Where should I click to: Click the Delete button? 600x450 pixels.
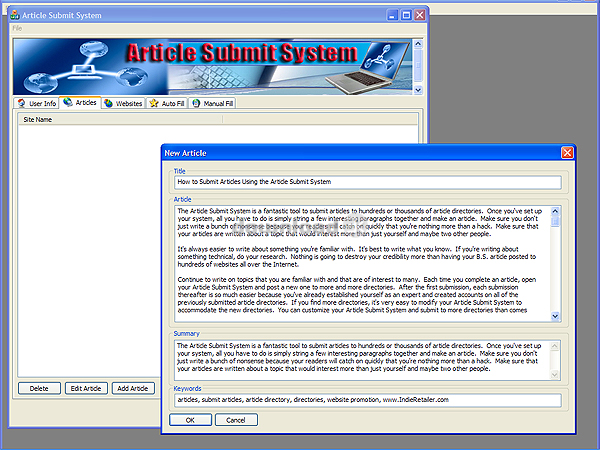click(x=39, y=388)
